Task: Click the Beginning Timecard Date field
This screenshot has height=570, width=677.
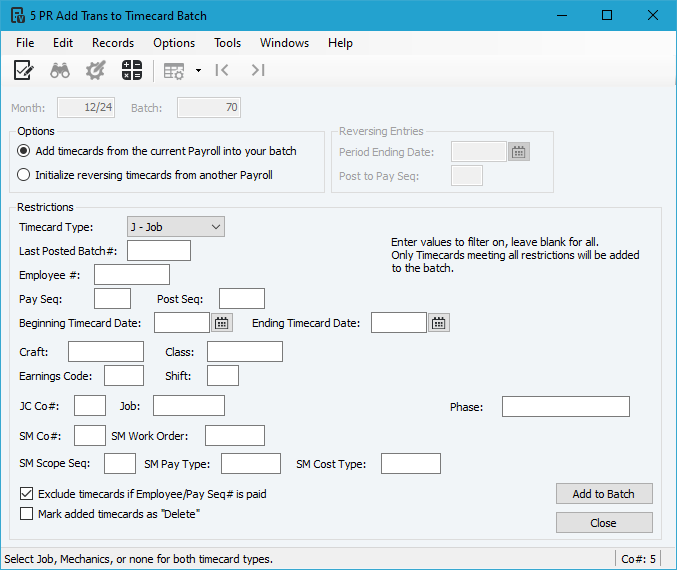Action: tap(182, 323)
